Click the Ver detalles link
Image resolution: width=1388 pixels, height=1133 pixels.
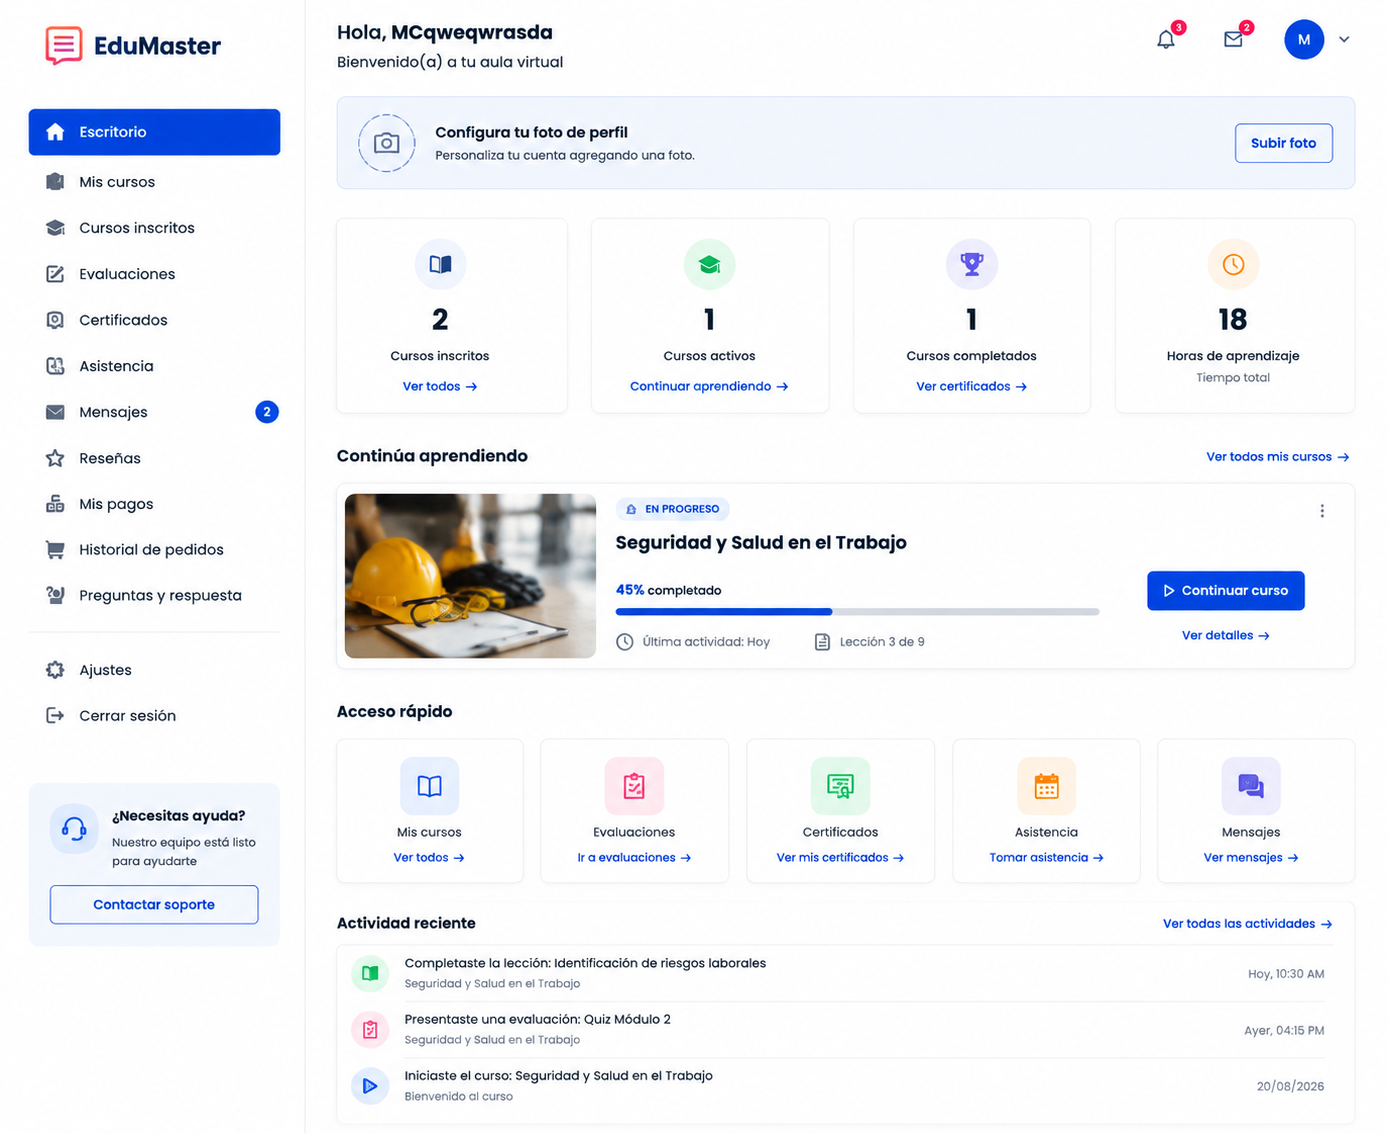tap(1225, 635)
